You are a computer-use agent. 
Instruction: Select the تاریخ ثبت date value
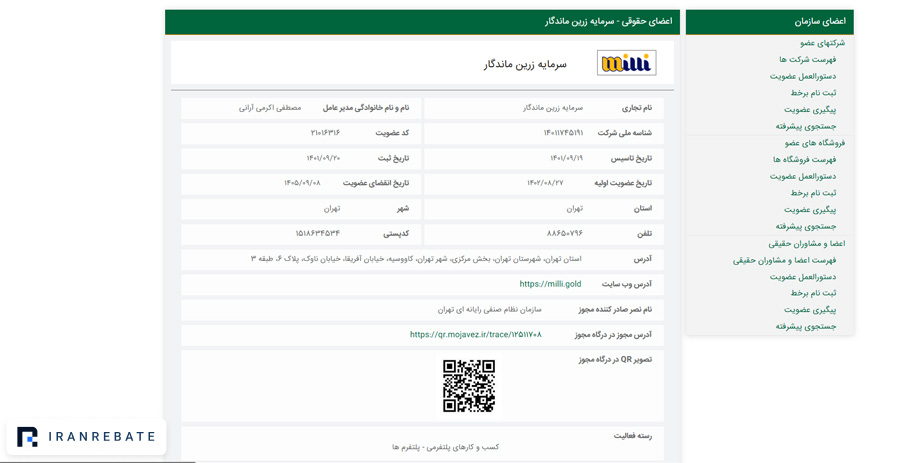323,158
